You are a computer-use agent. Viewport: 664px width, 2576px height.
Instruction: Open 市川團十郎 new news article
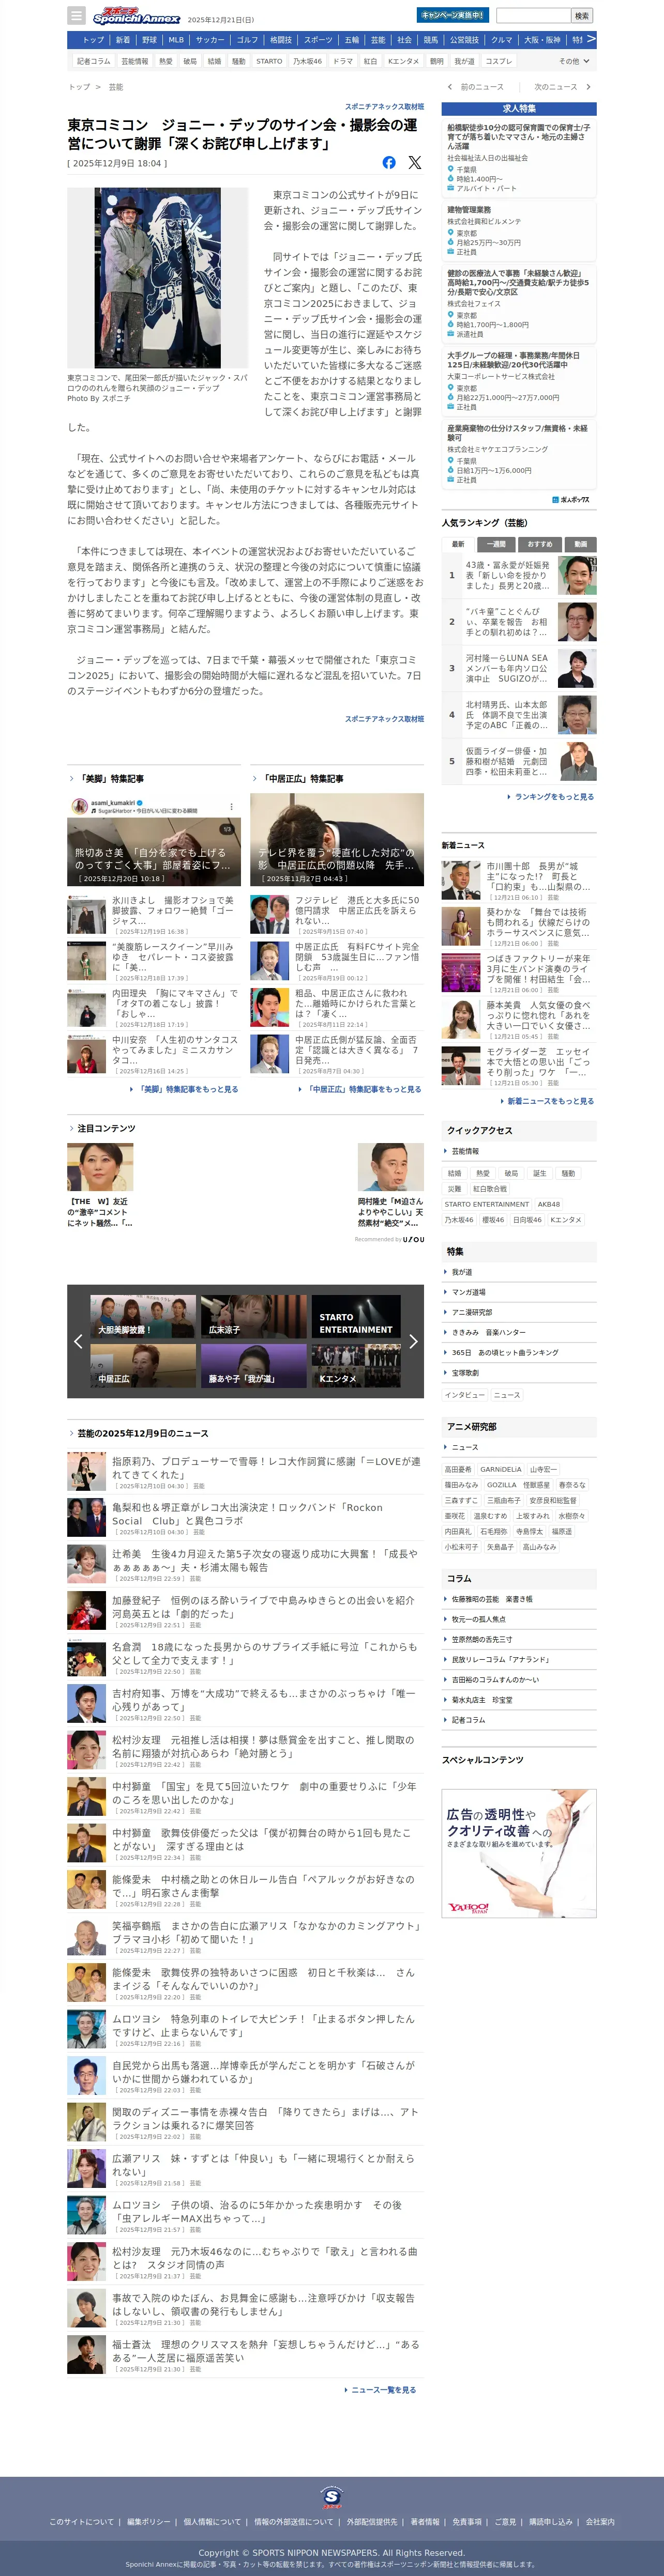tap(519, 881)
